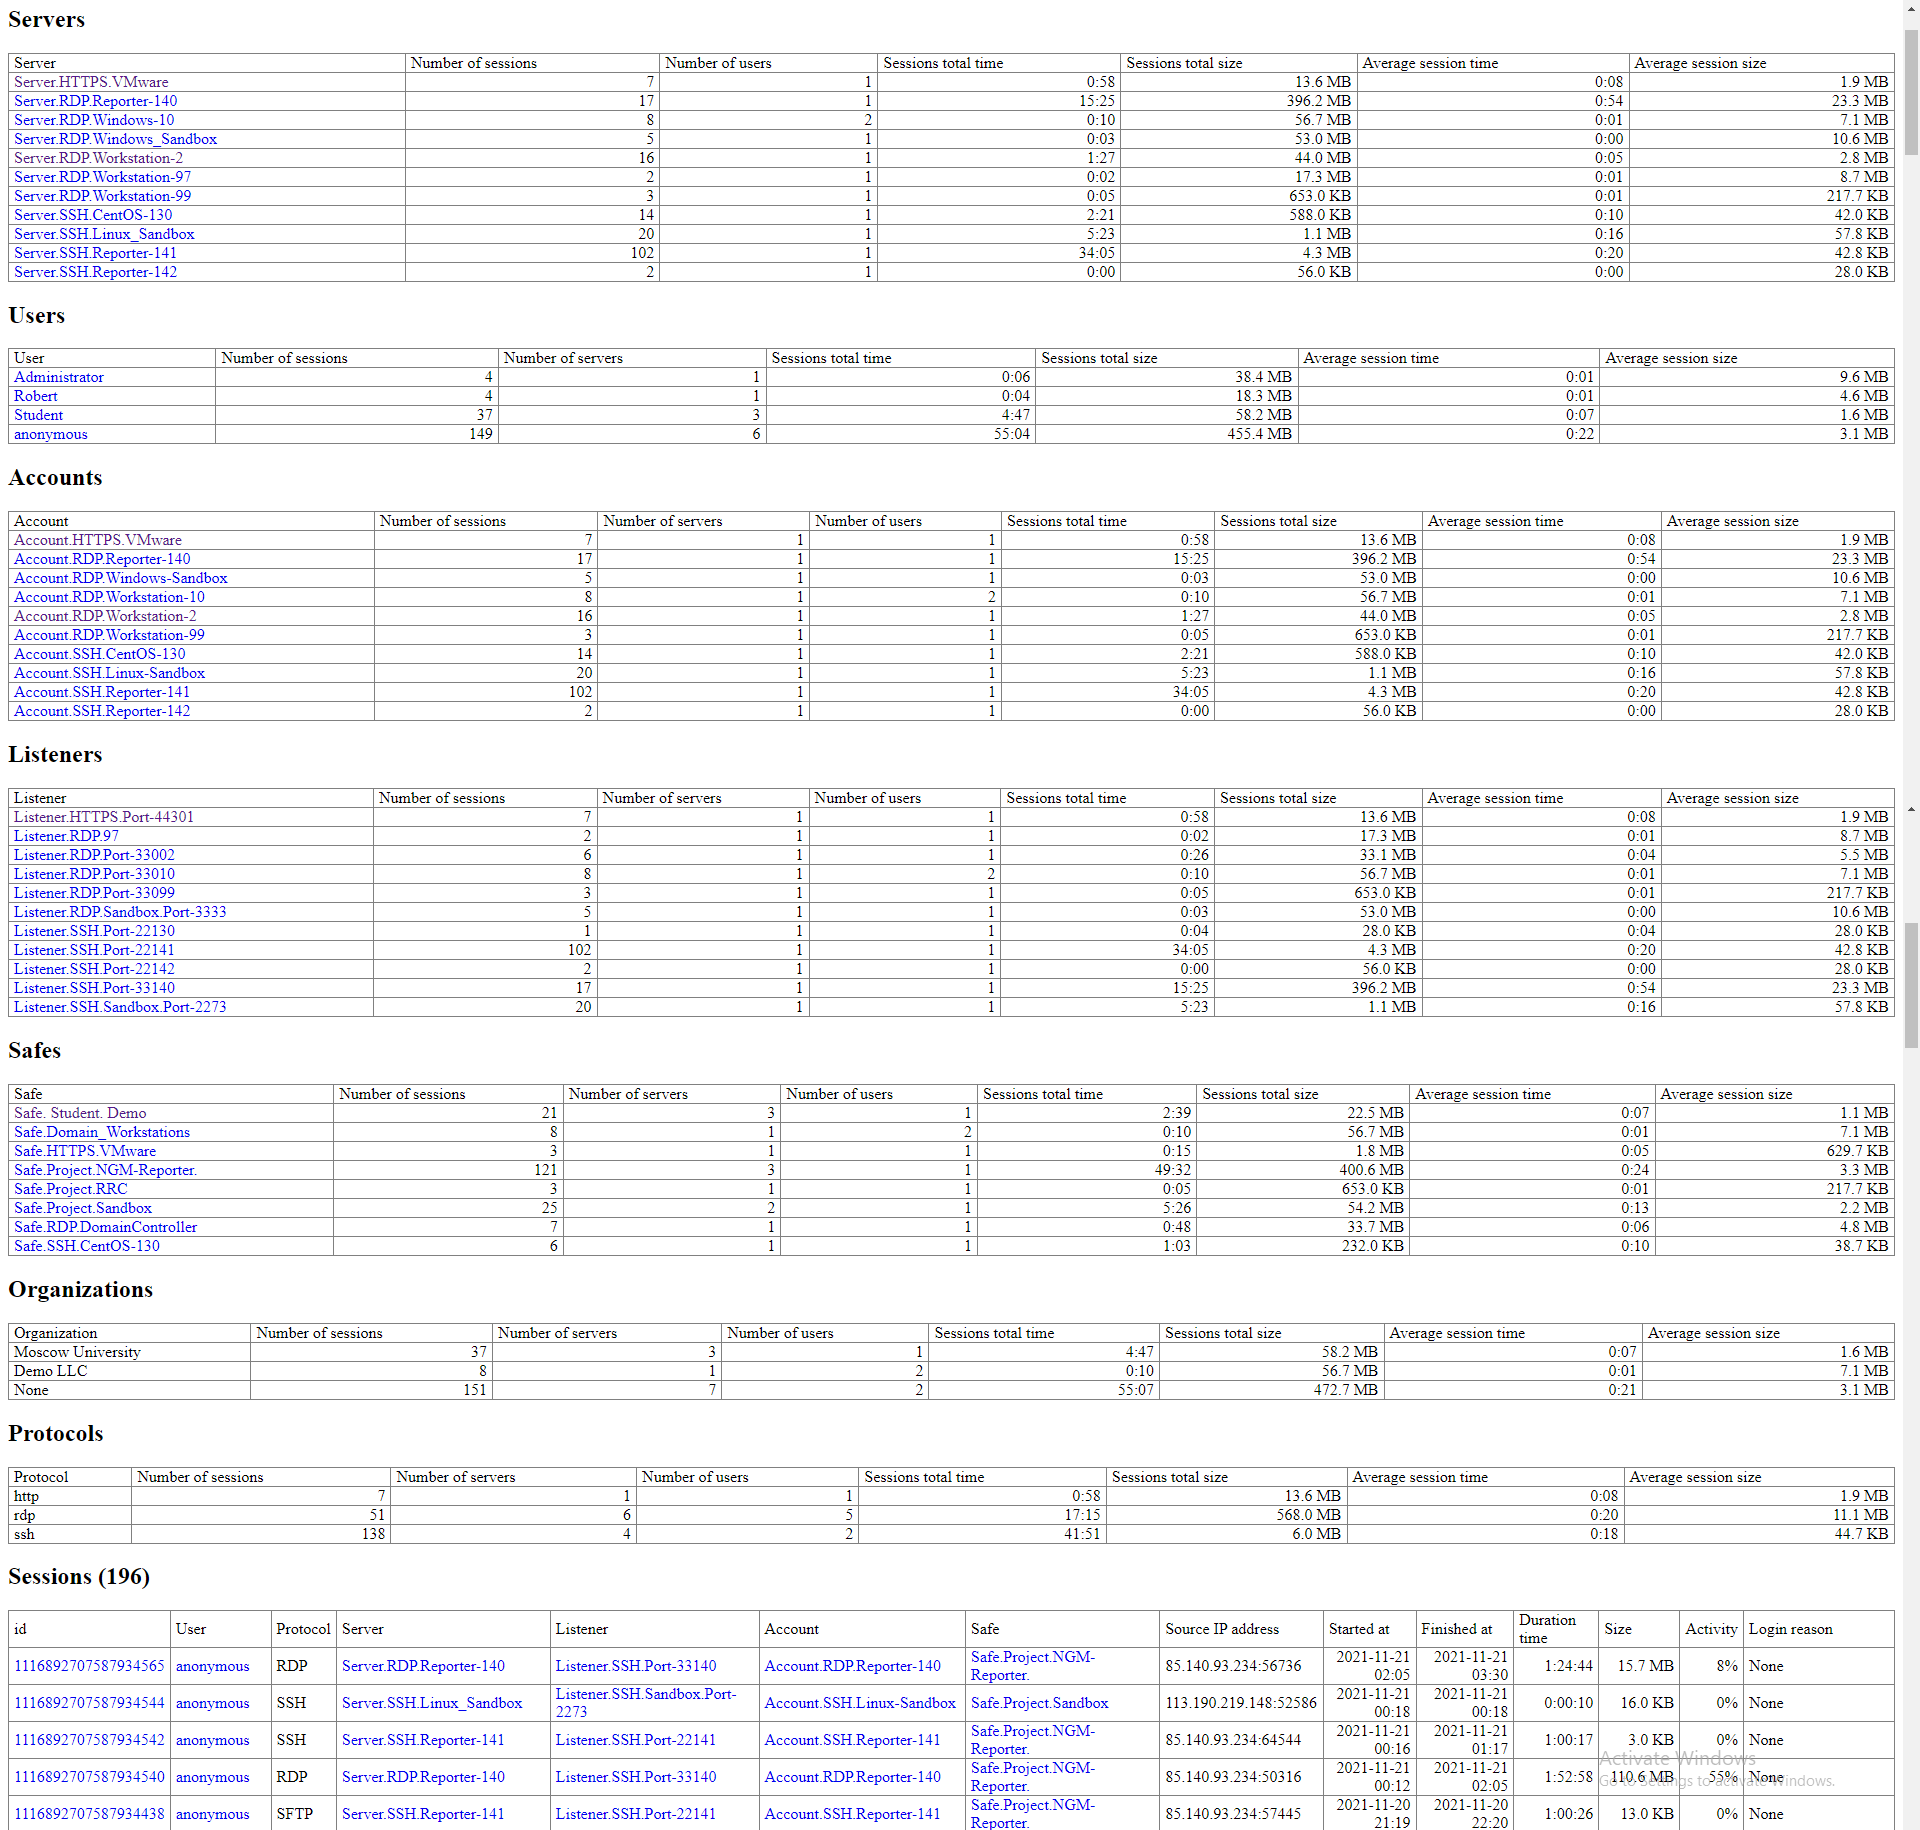This screenshot has width=1920, height=1830.
Task: Open Account.RDP.Windows-Sandbox account link
Action: click(120, 578)
